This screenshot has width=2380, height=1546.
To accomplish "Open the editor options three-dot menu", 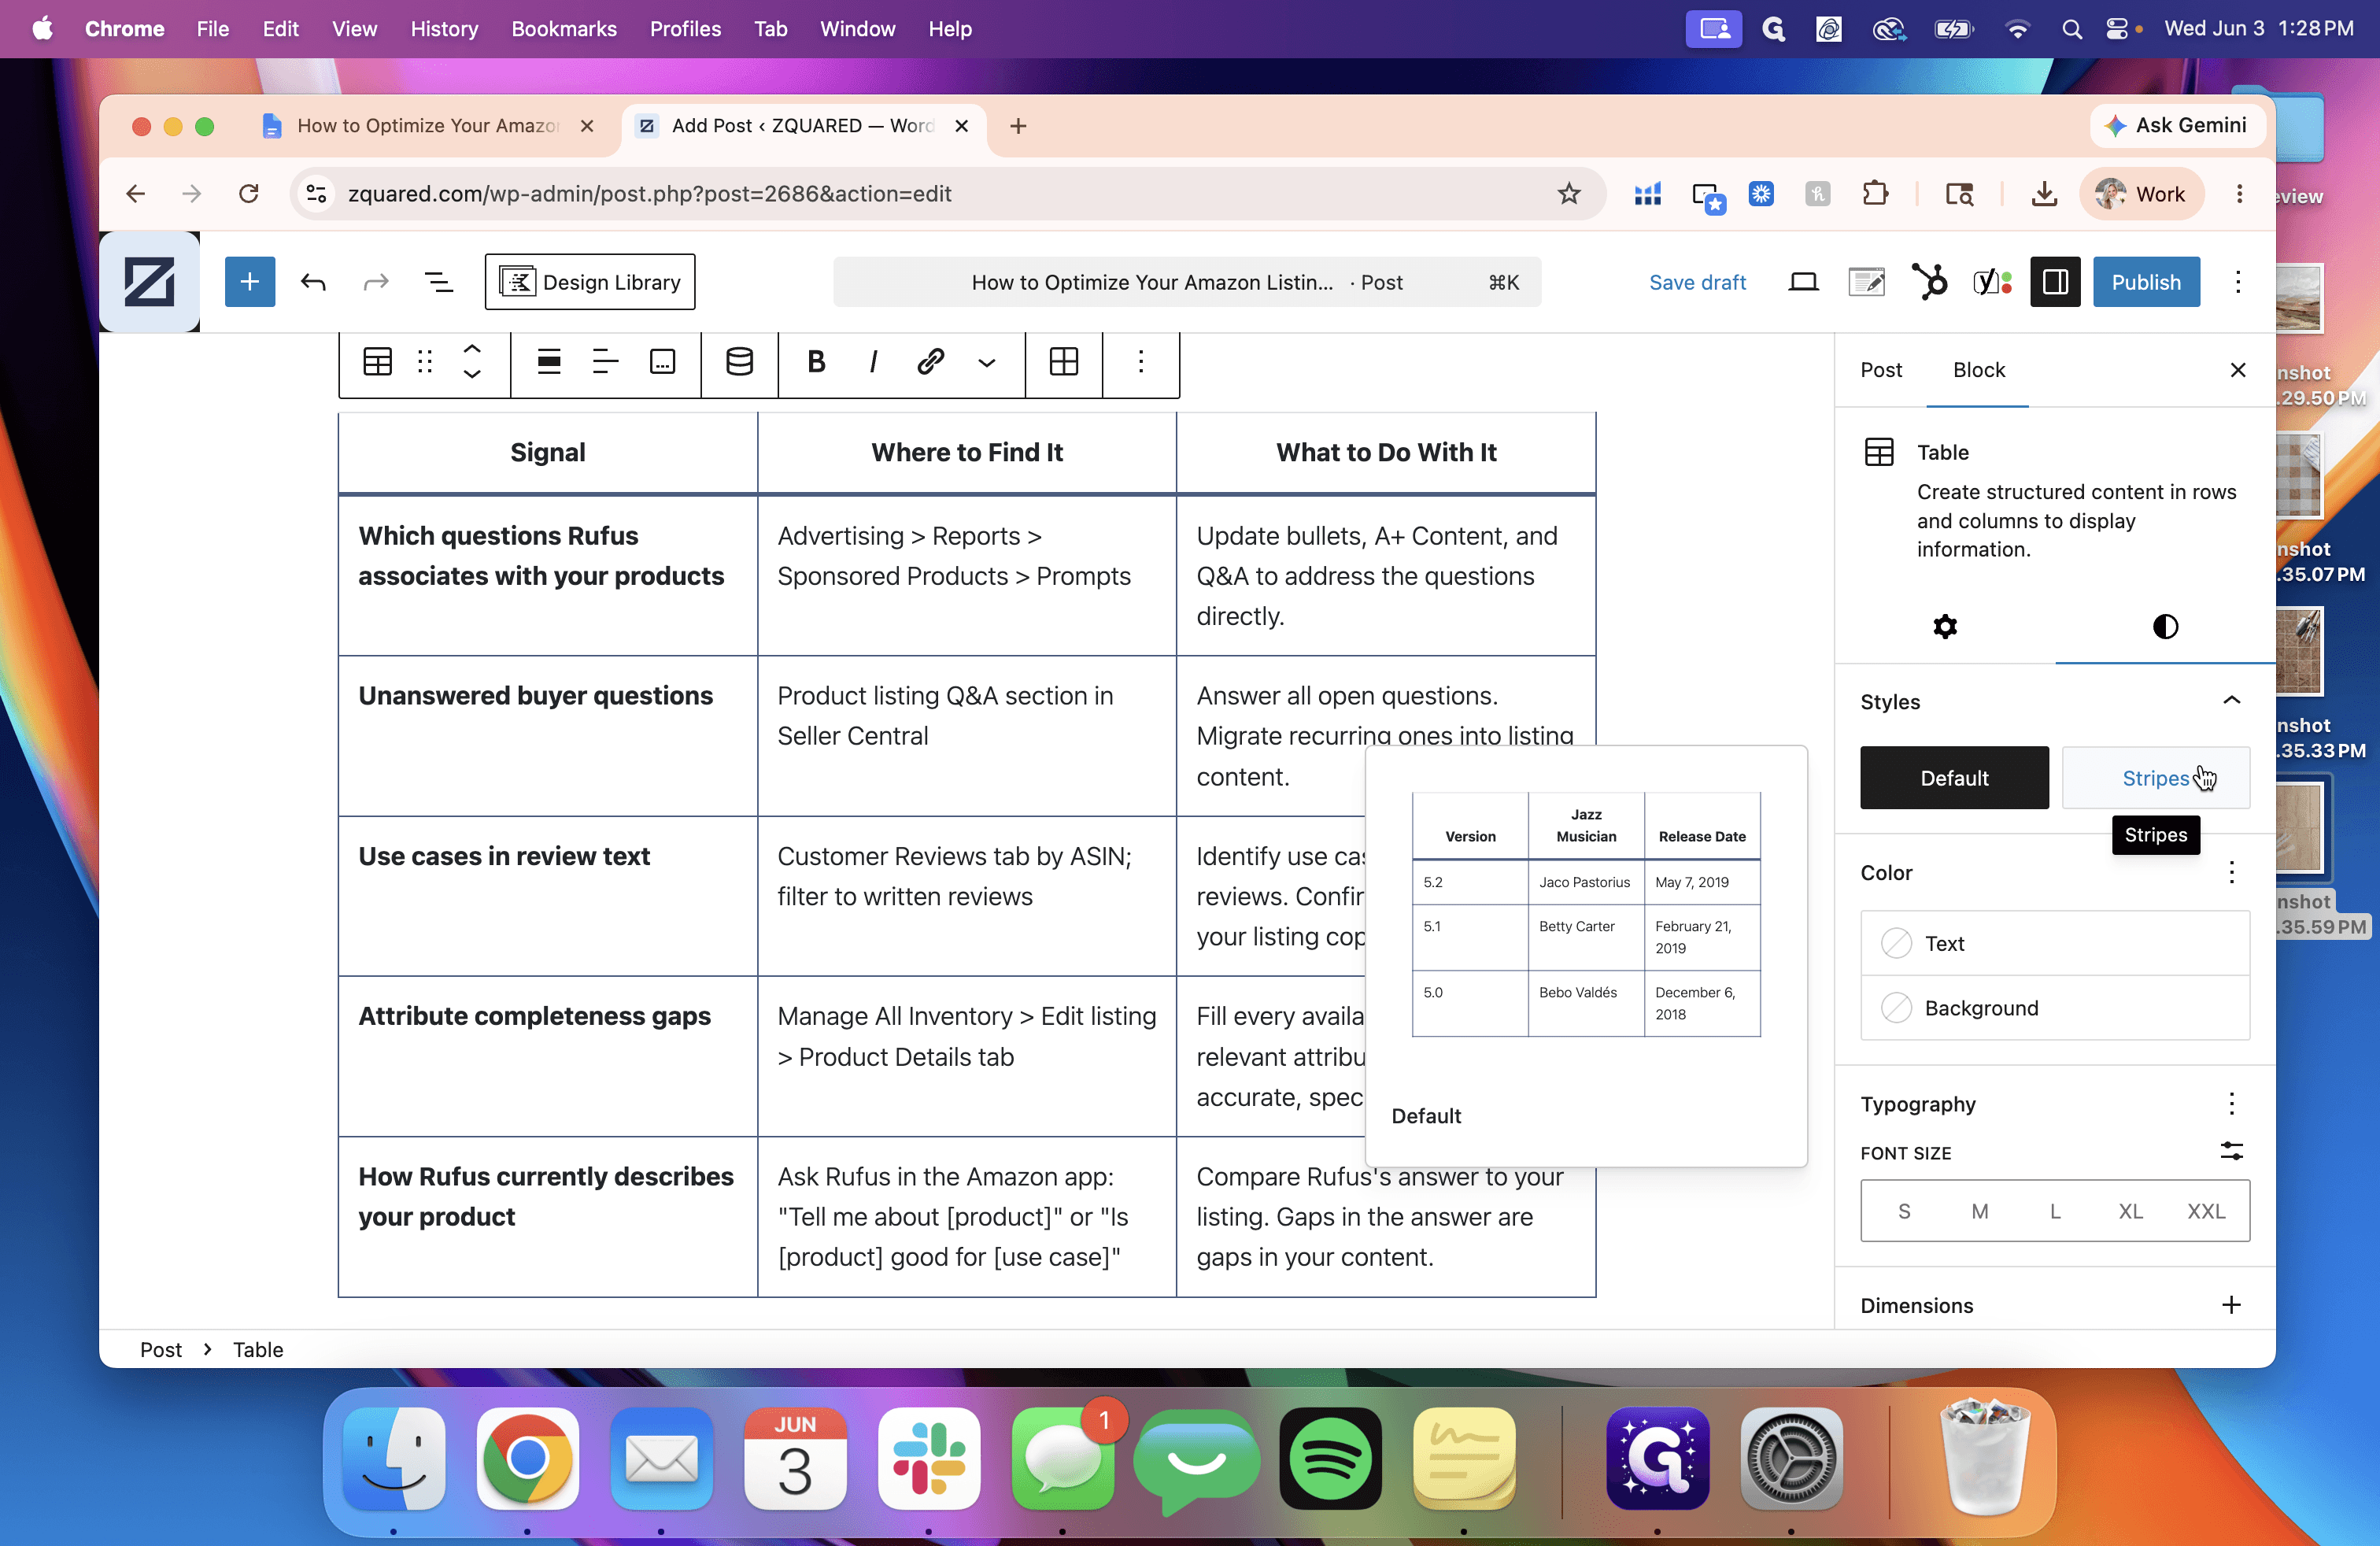I will point(2238,282).
